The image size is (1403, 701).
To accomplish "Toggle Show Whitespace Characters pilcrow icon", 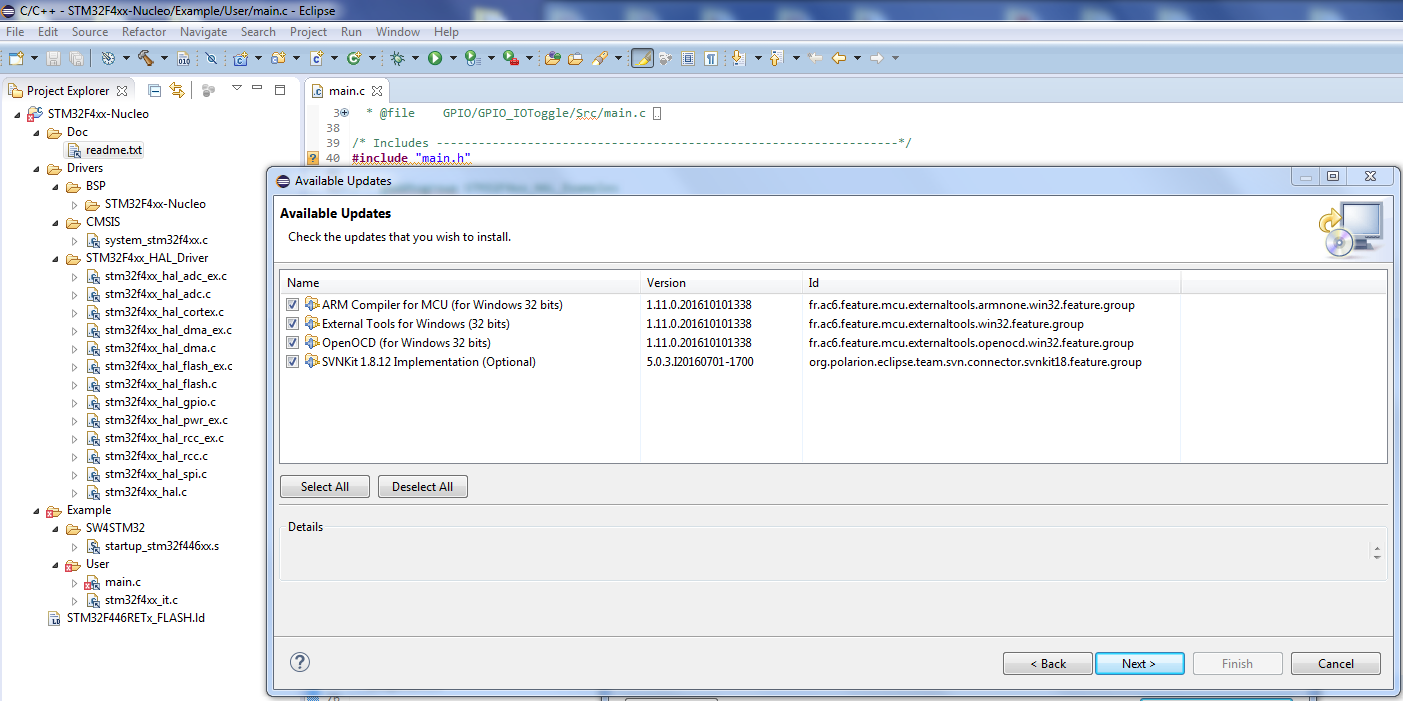I will pyautogui.click(x=710, y=58).
